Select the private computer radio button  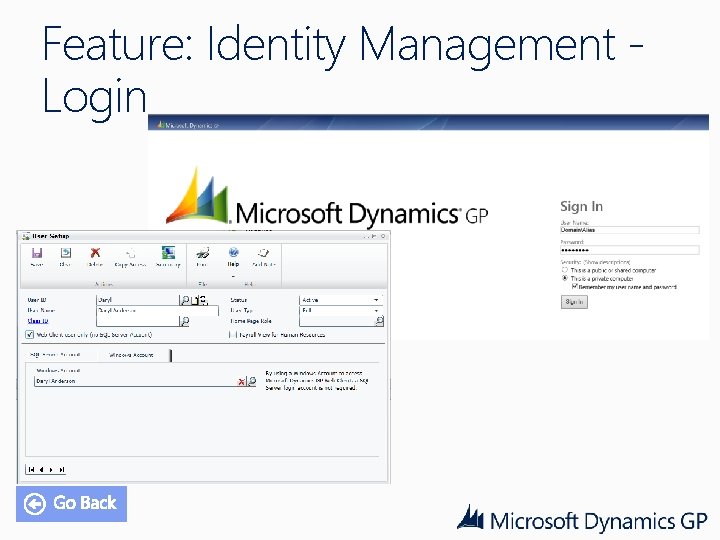coord(565,278)
